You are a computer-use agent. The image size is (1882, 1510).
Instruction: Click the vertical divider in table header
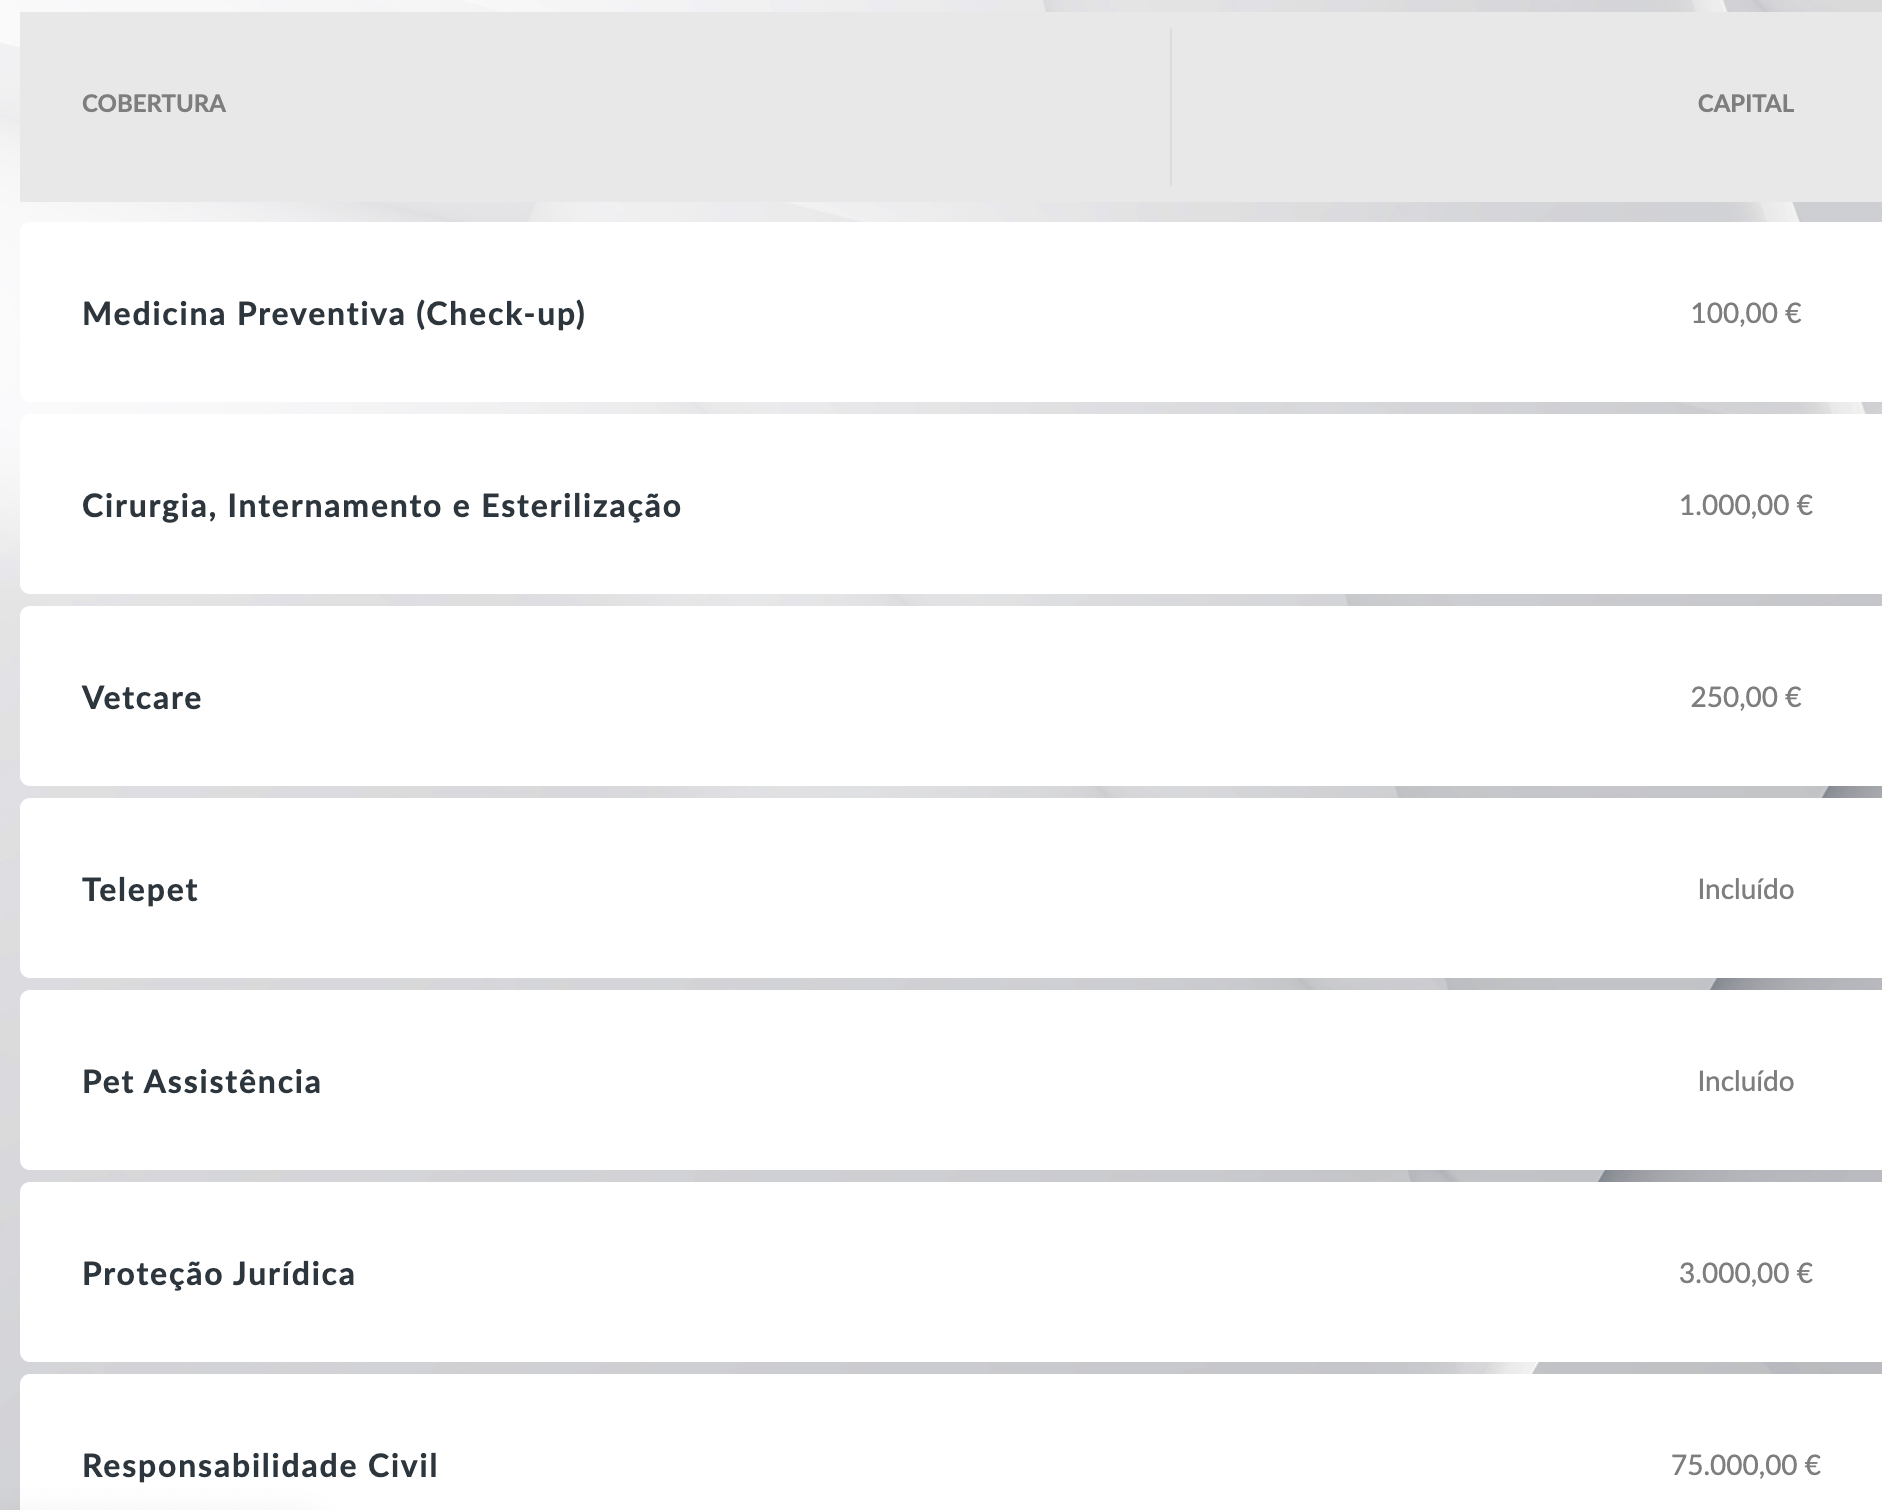(x=1171, y=107)
